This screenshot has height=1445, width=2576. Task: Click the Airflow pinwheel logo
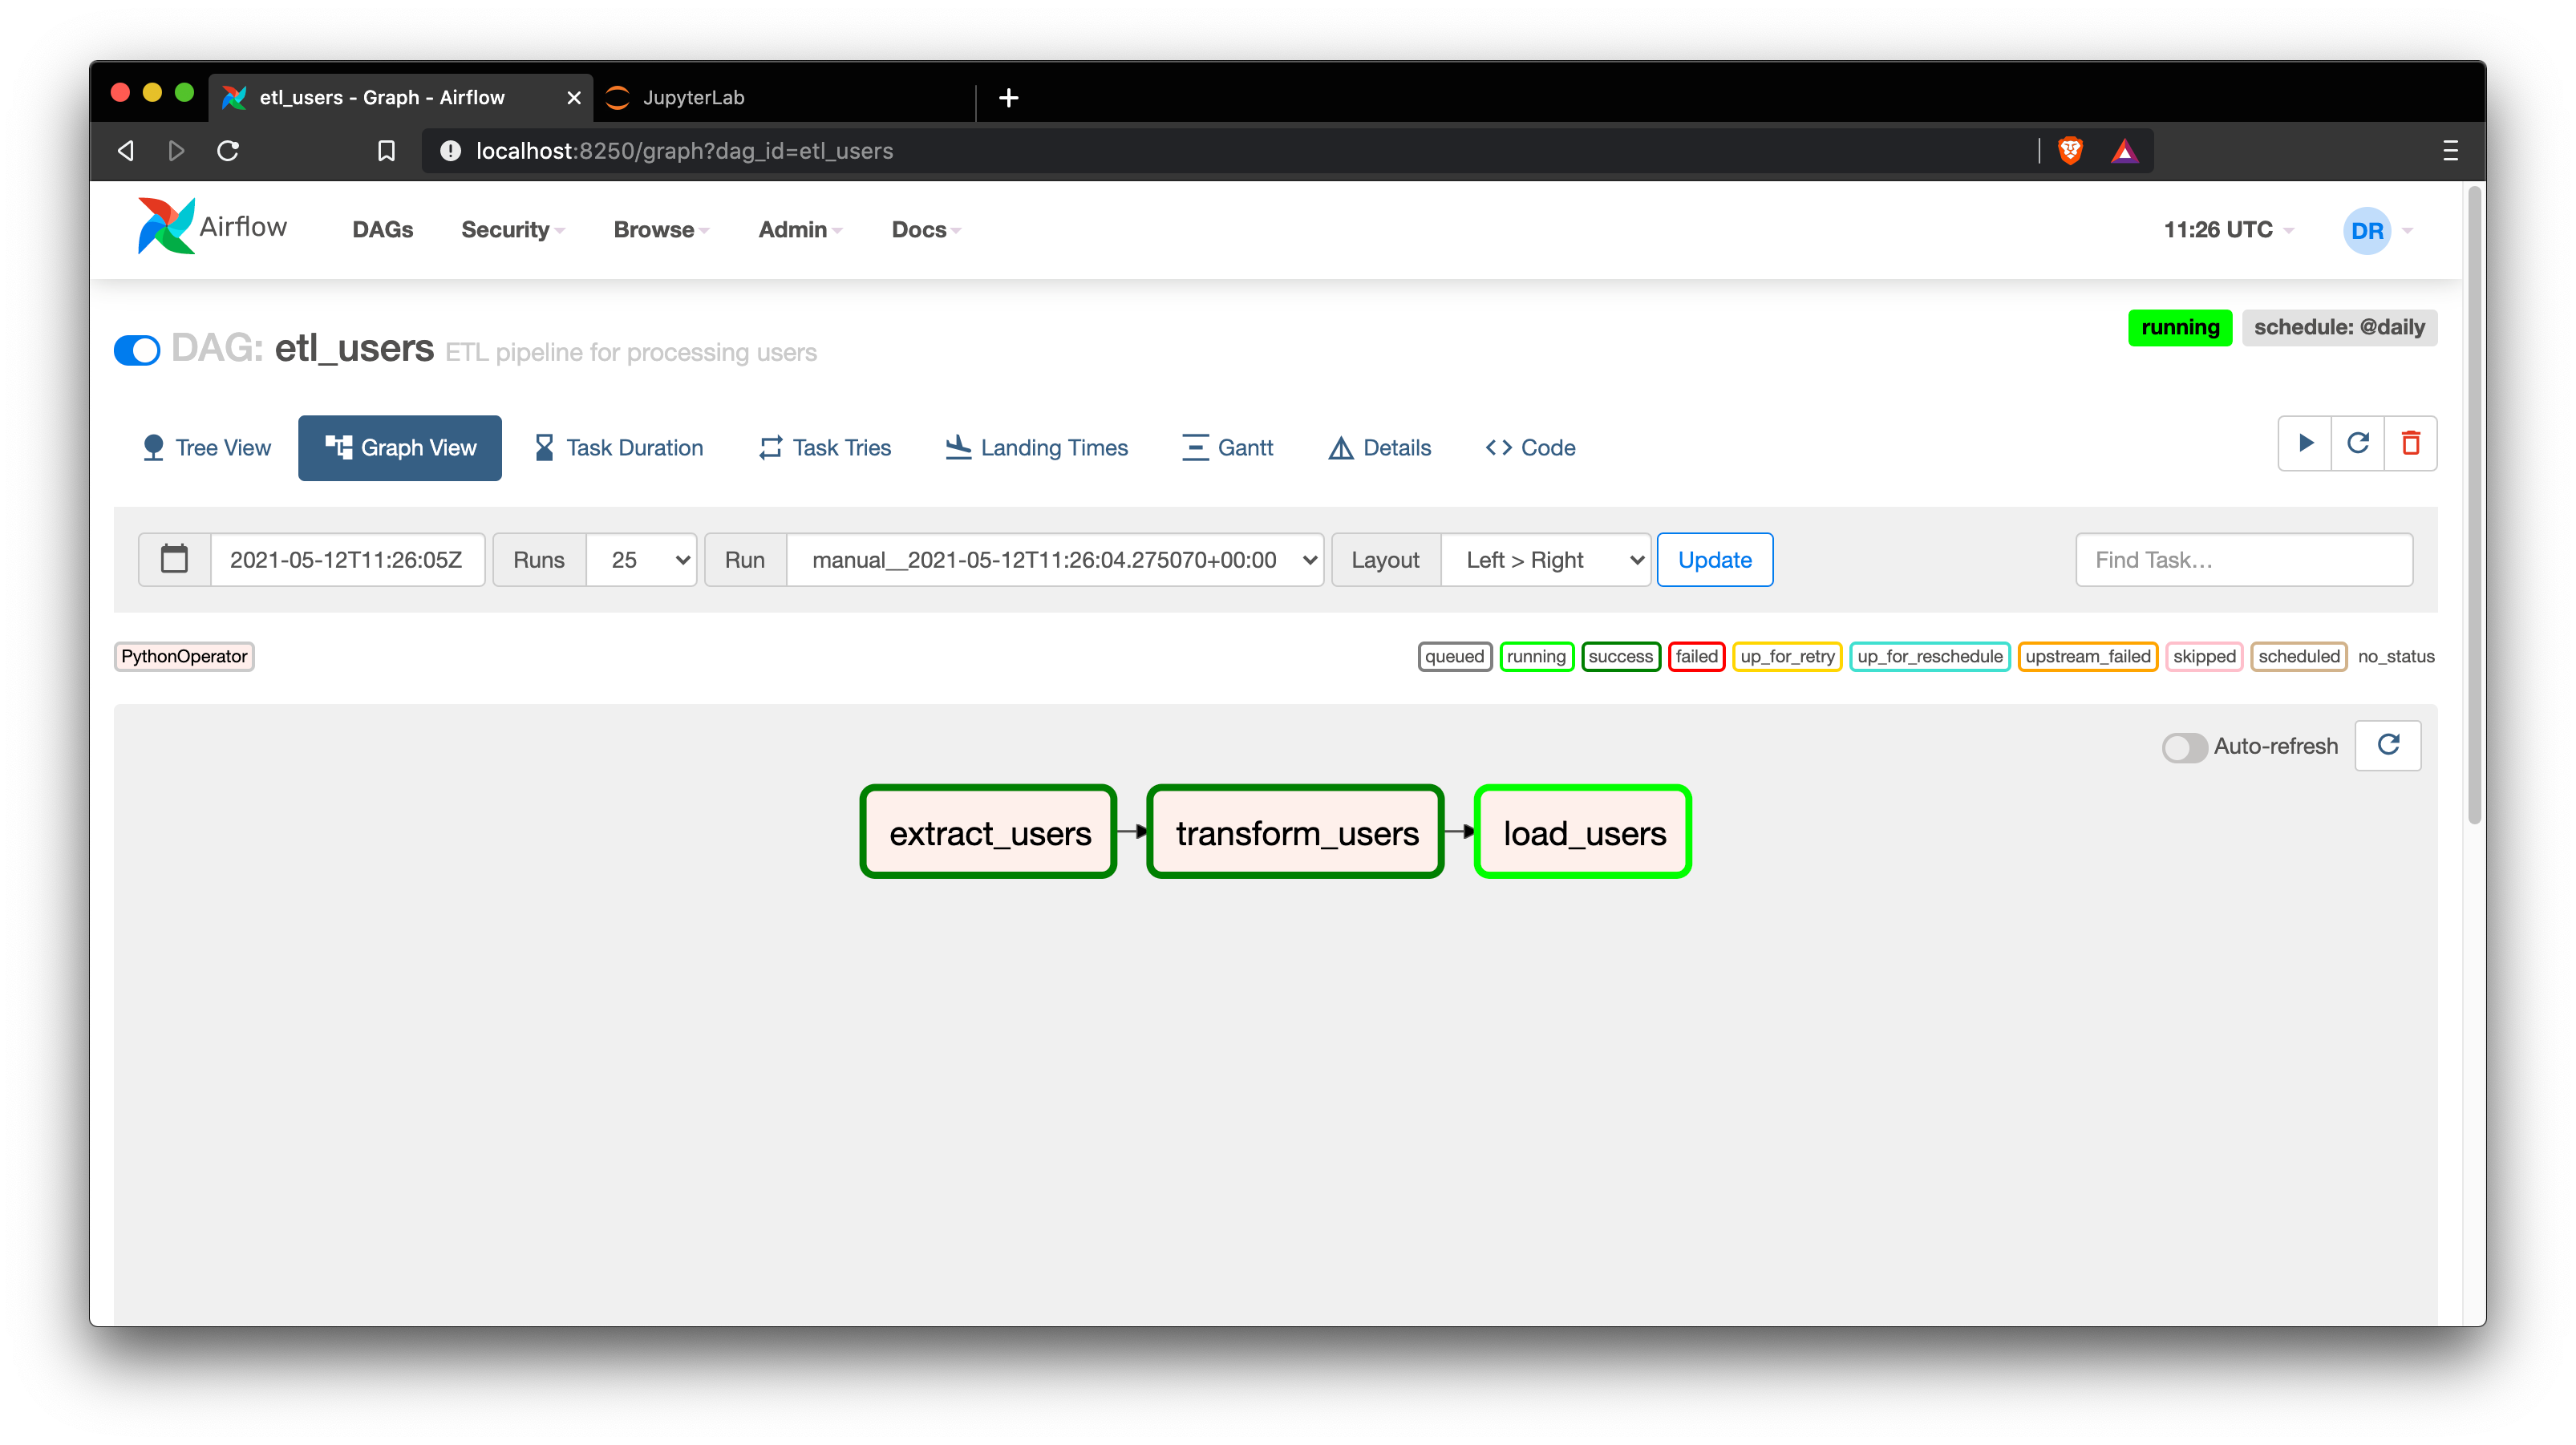(166, 227)
